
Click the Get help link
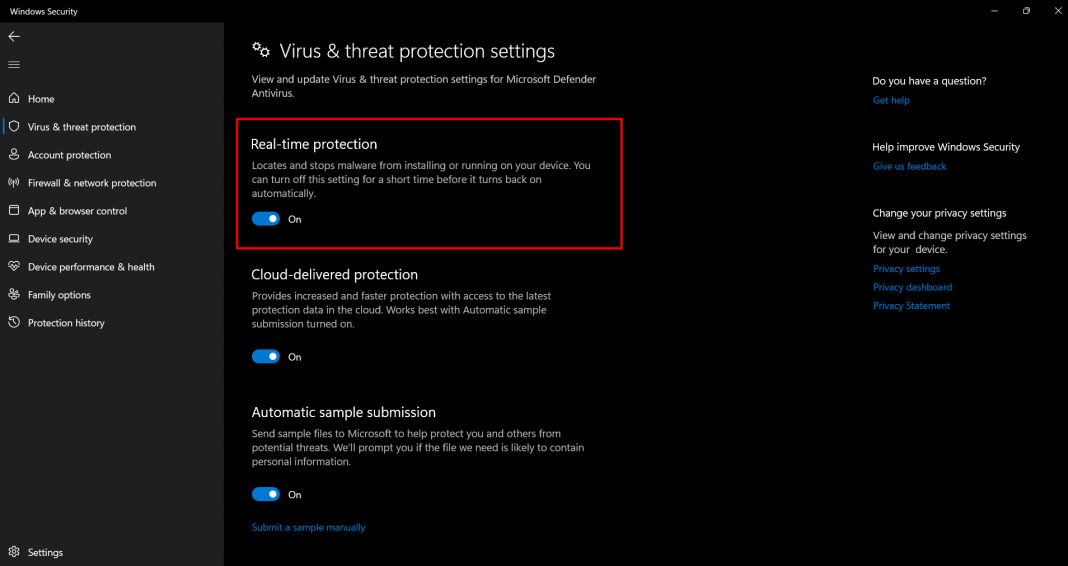(x=891, y=100)
